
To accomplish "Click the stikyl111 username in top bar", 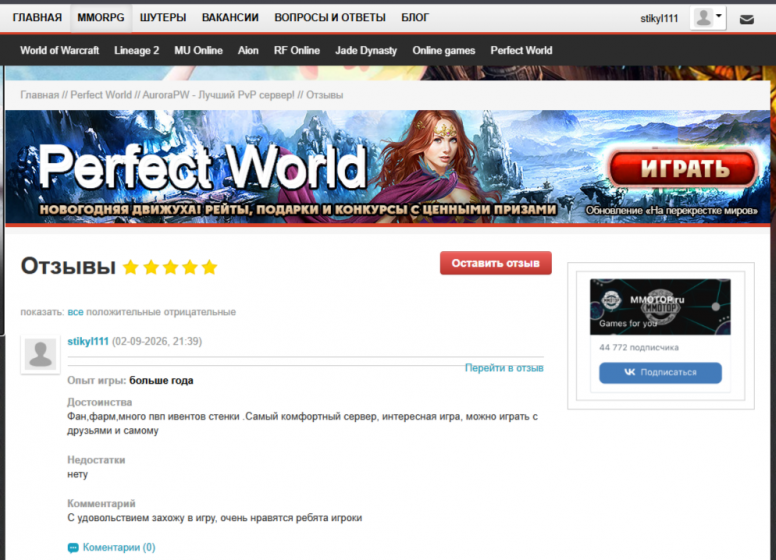I will (659, 19).
